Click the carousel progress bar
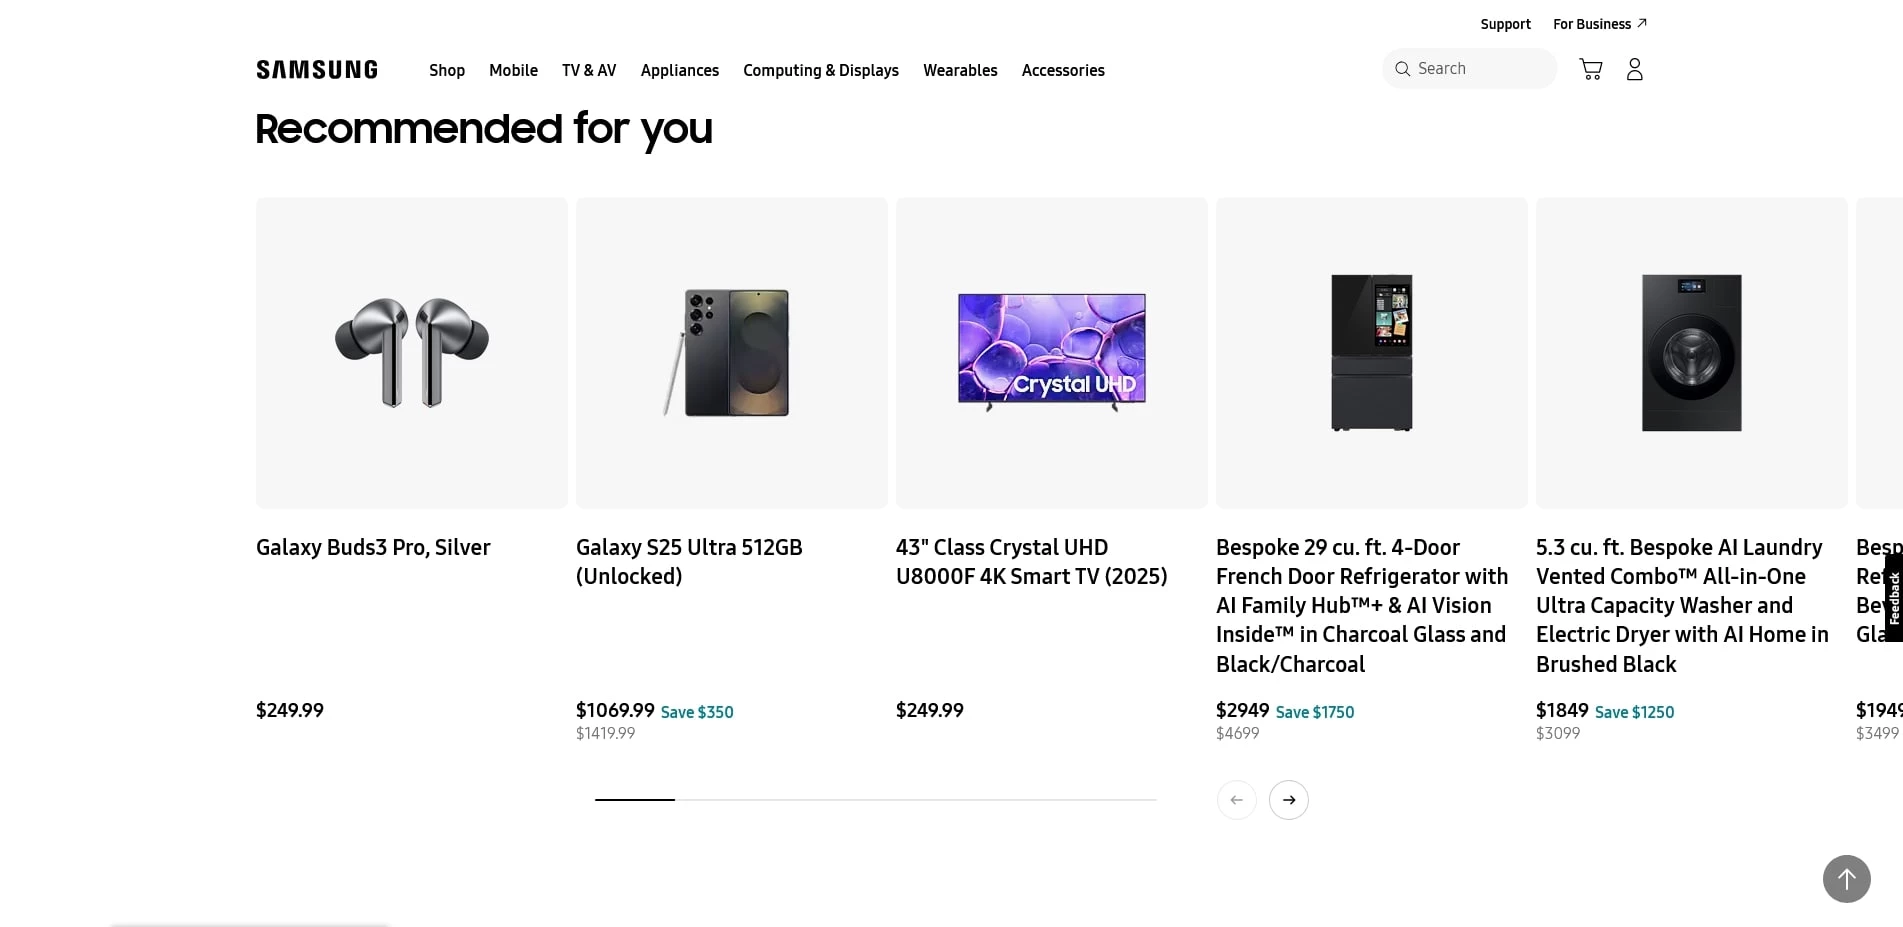The width and height of the screenshot is (1903, 927). (875, 800)
